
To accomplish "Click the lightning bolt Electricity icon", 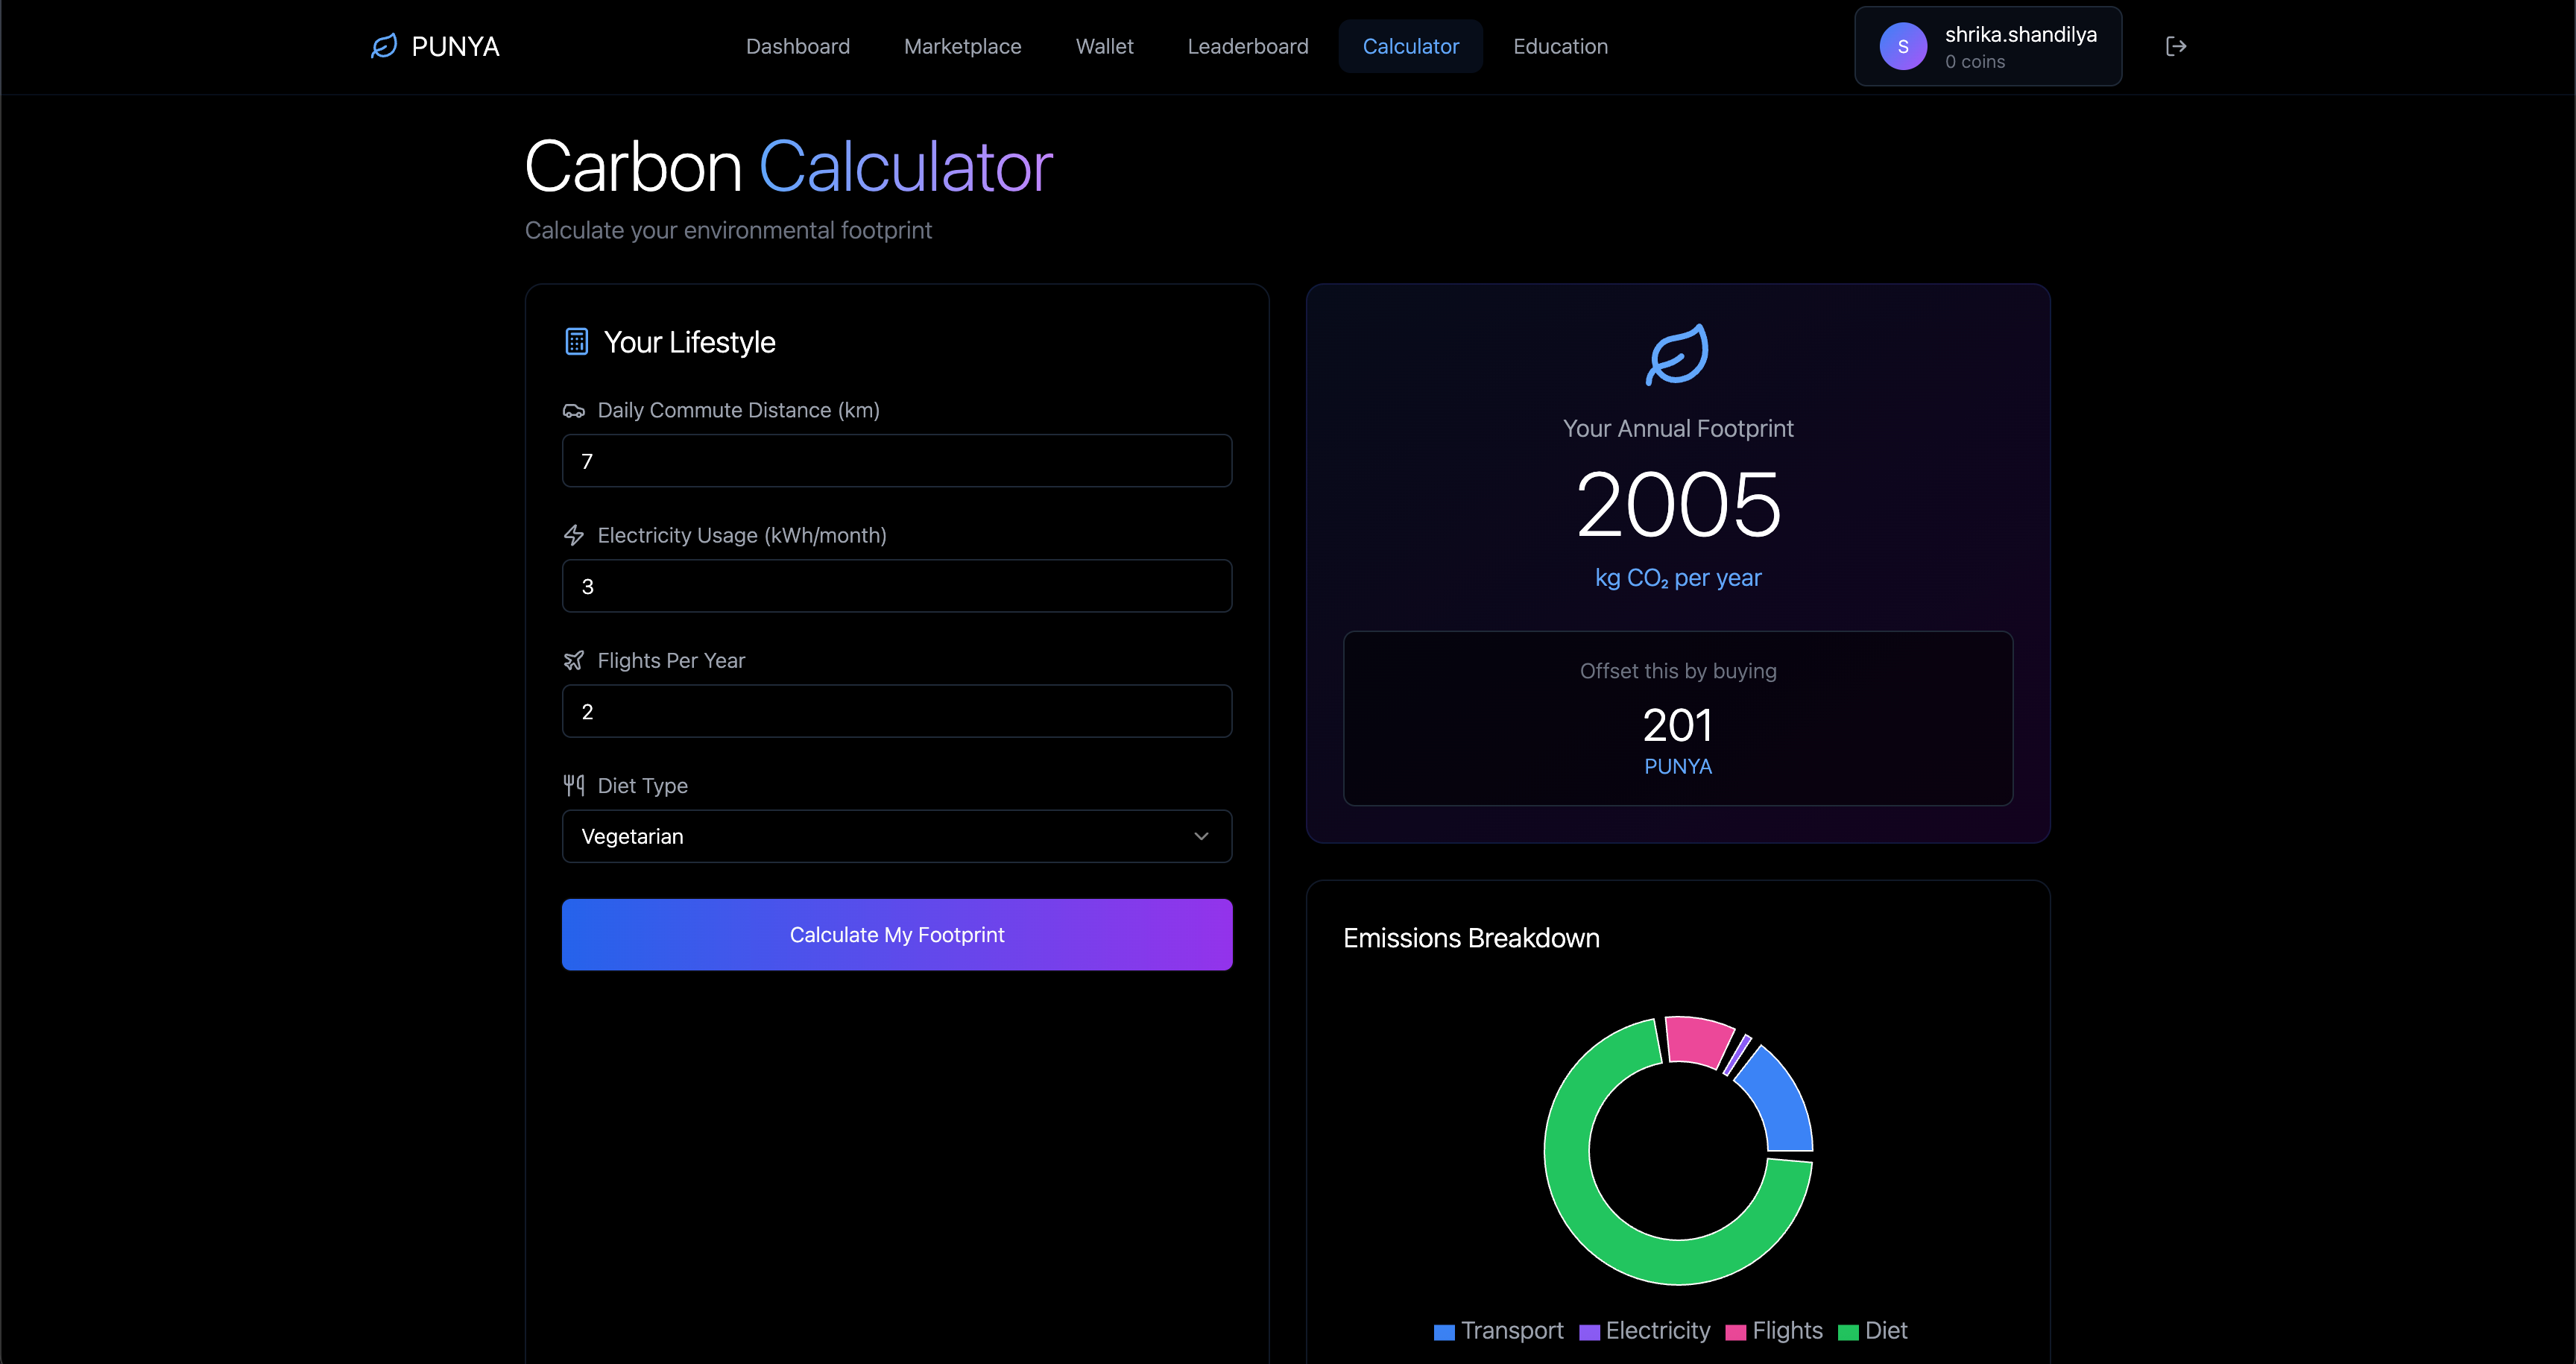I will pyautogui.click(x=573, y=535).
